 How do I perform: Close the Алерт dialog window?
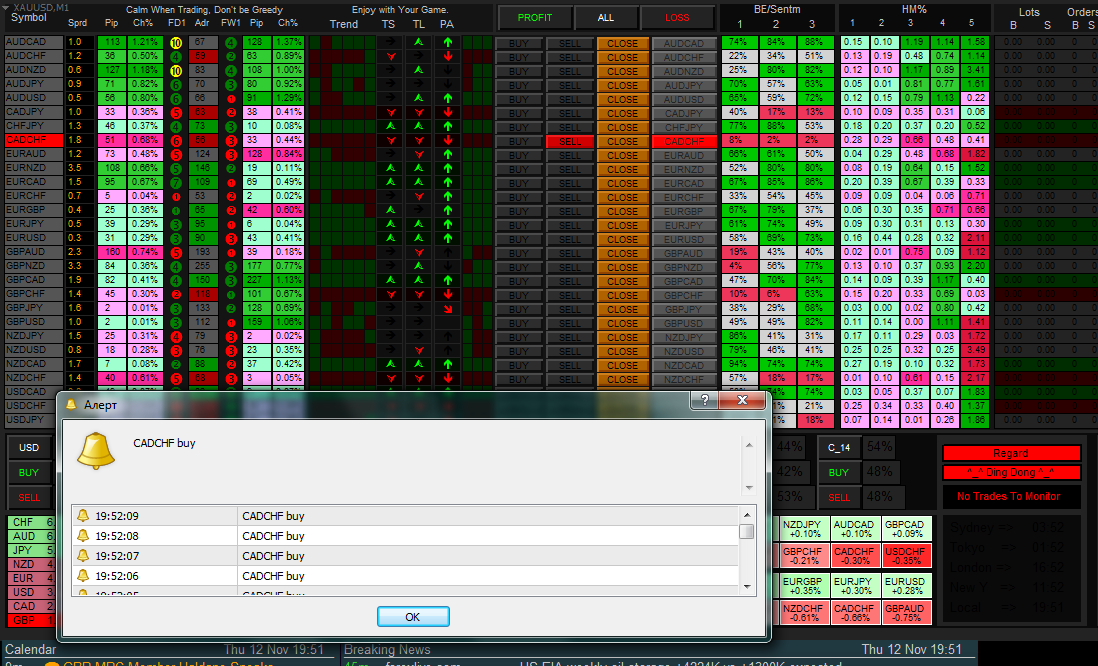[742, 400]
